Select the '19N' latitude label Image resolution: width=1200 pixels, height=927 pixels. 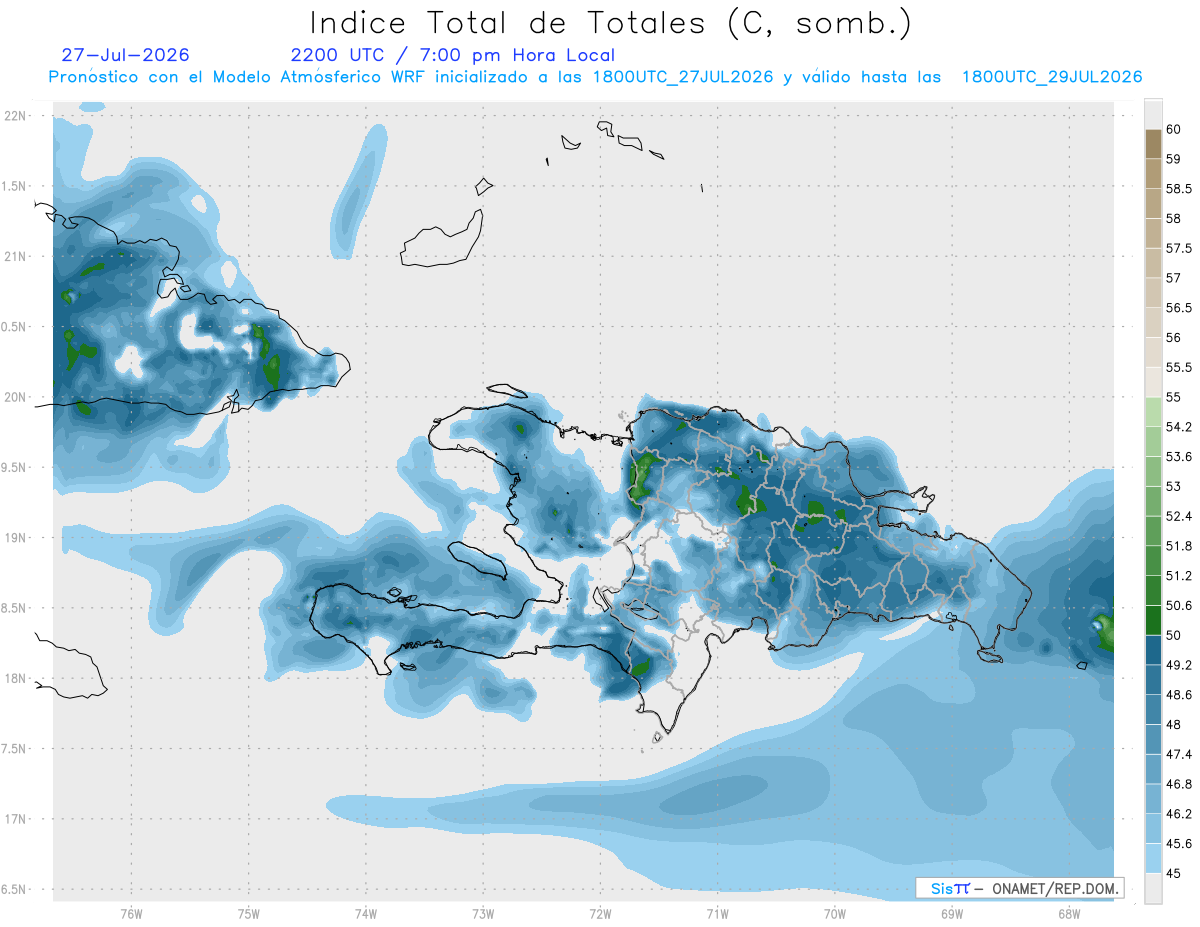click(x=15, y=538)
